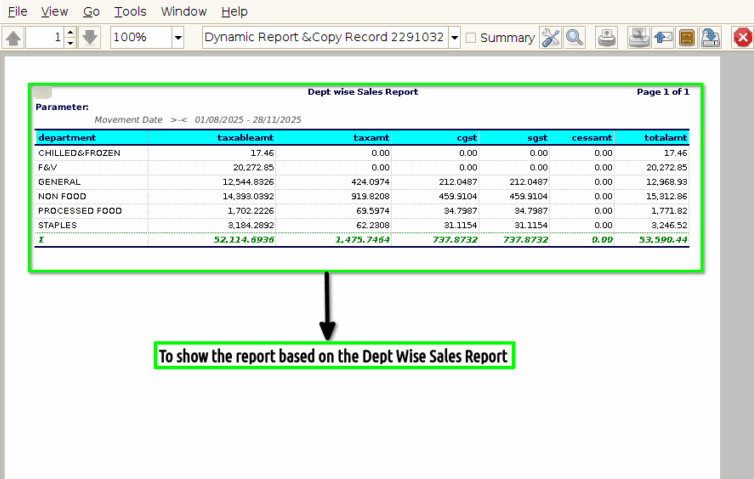Go to previous page with up arrow
The image size is (754, 479).
(x=13, y=37)
